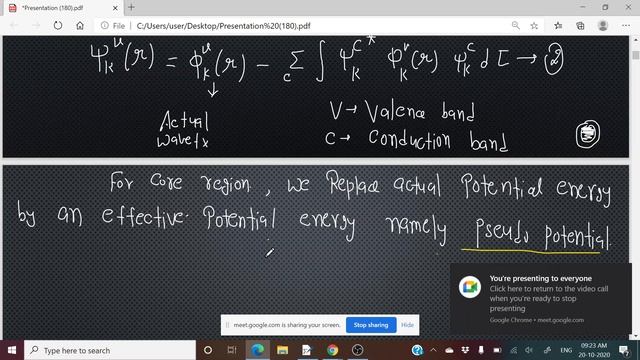Open the Action Center notifications
The width and height of the screenshot is (640, 360).
[624, 350]
